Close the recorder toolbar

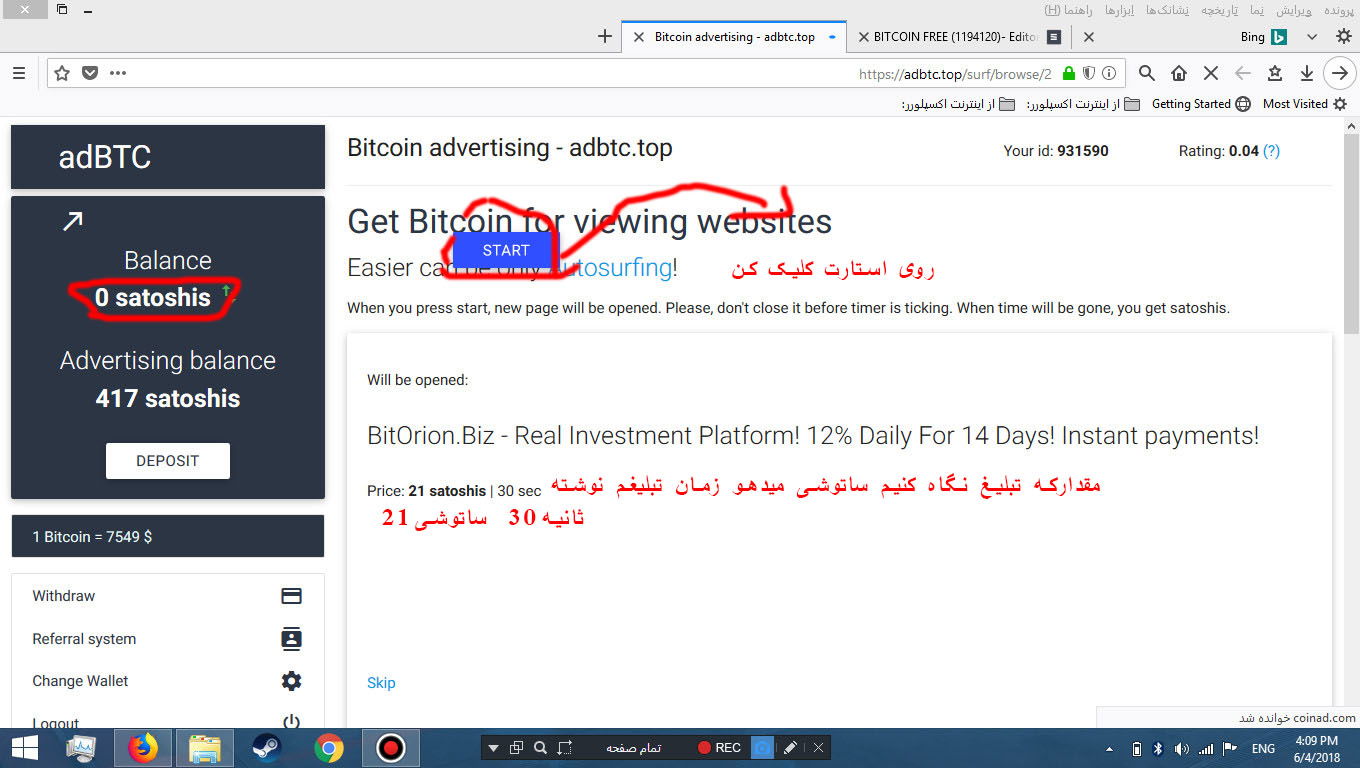[818, 748]
